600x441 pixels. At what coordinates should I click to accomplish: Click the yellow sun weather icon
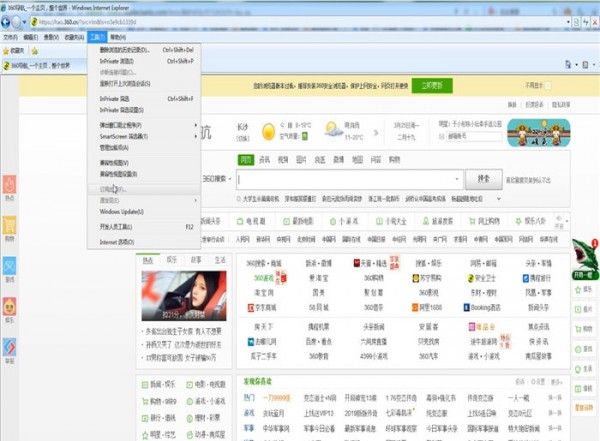click(x=268, y=131)
